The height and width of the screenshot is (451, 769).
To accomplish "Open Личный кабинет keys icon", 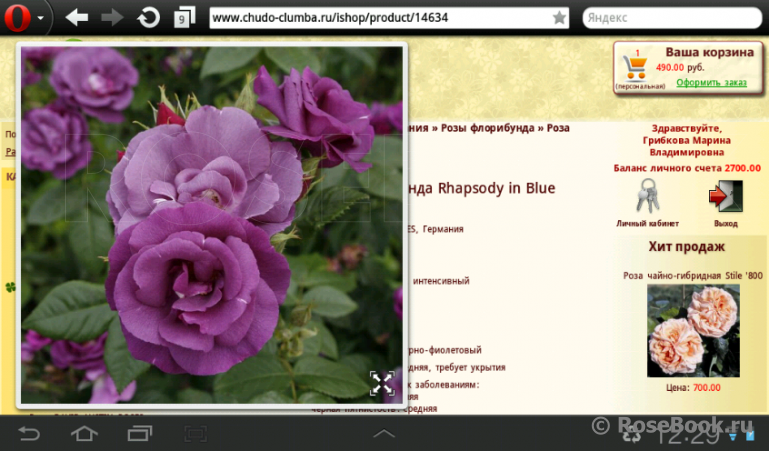I will point(647,195).
